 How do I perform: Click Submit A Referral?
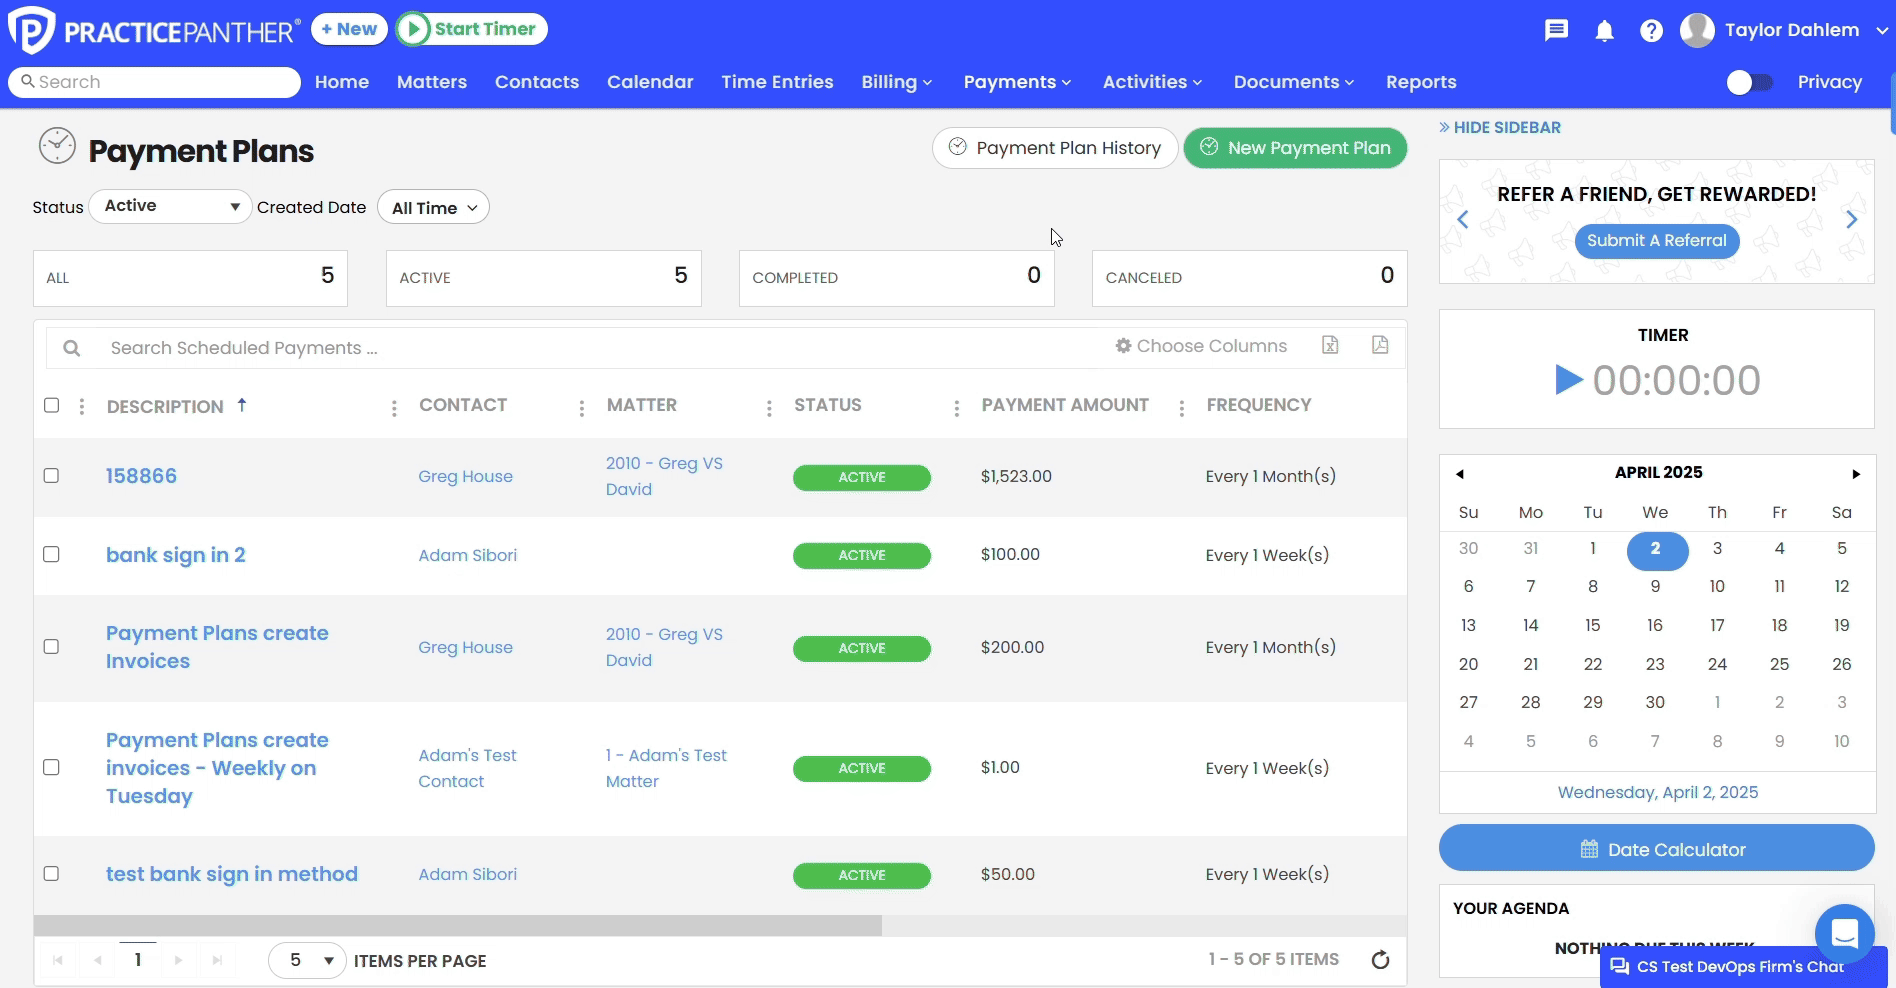click(x=1657, y=241)
